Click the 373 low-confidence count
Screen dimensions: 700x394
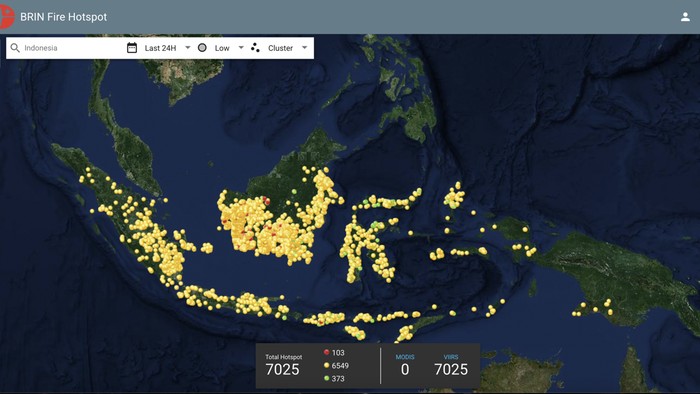[x=338, y=379]
